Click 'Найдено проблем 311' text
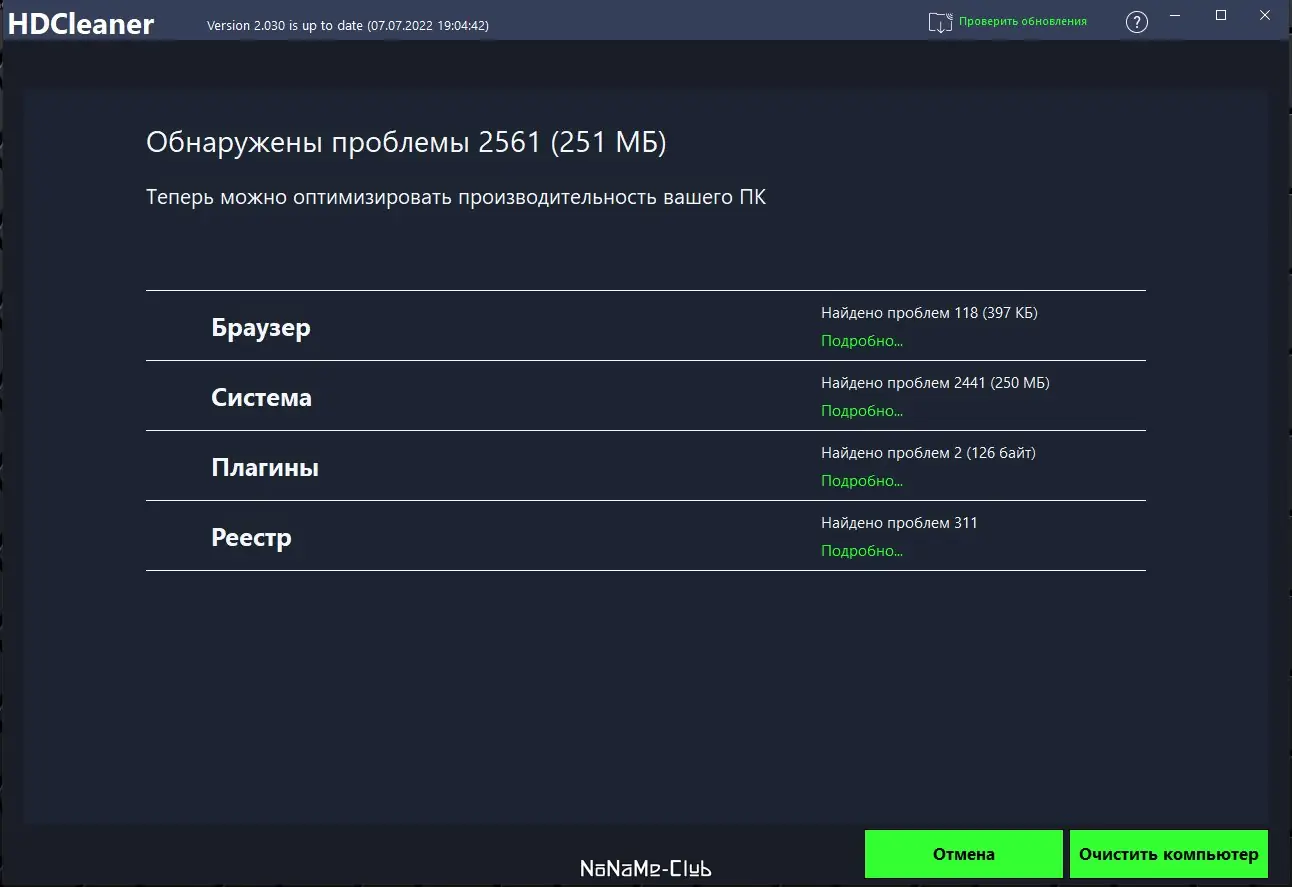Image resolution: width=1292 pixels, height=887 pixels. click(899, 523)
